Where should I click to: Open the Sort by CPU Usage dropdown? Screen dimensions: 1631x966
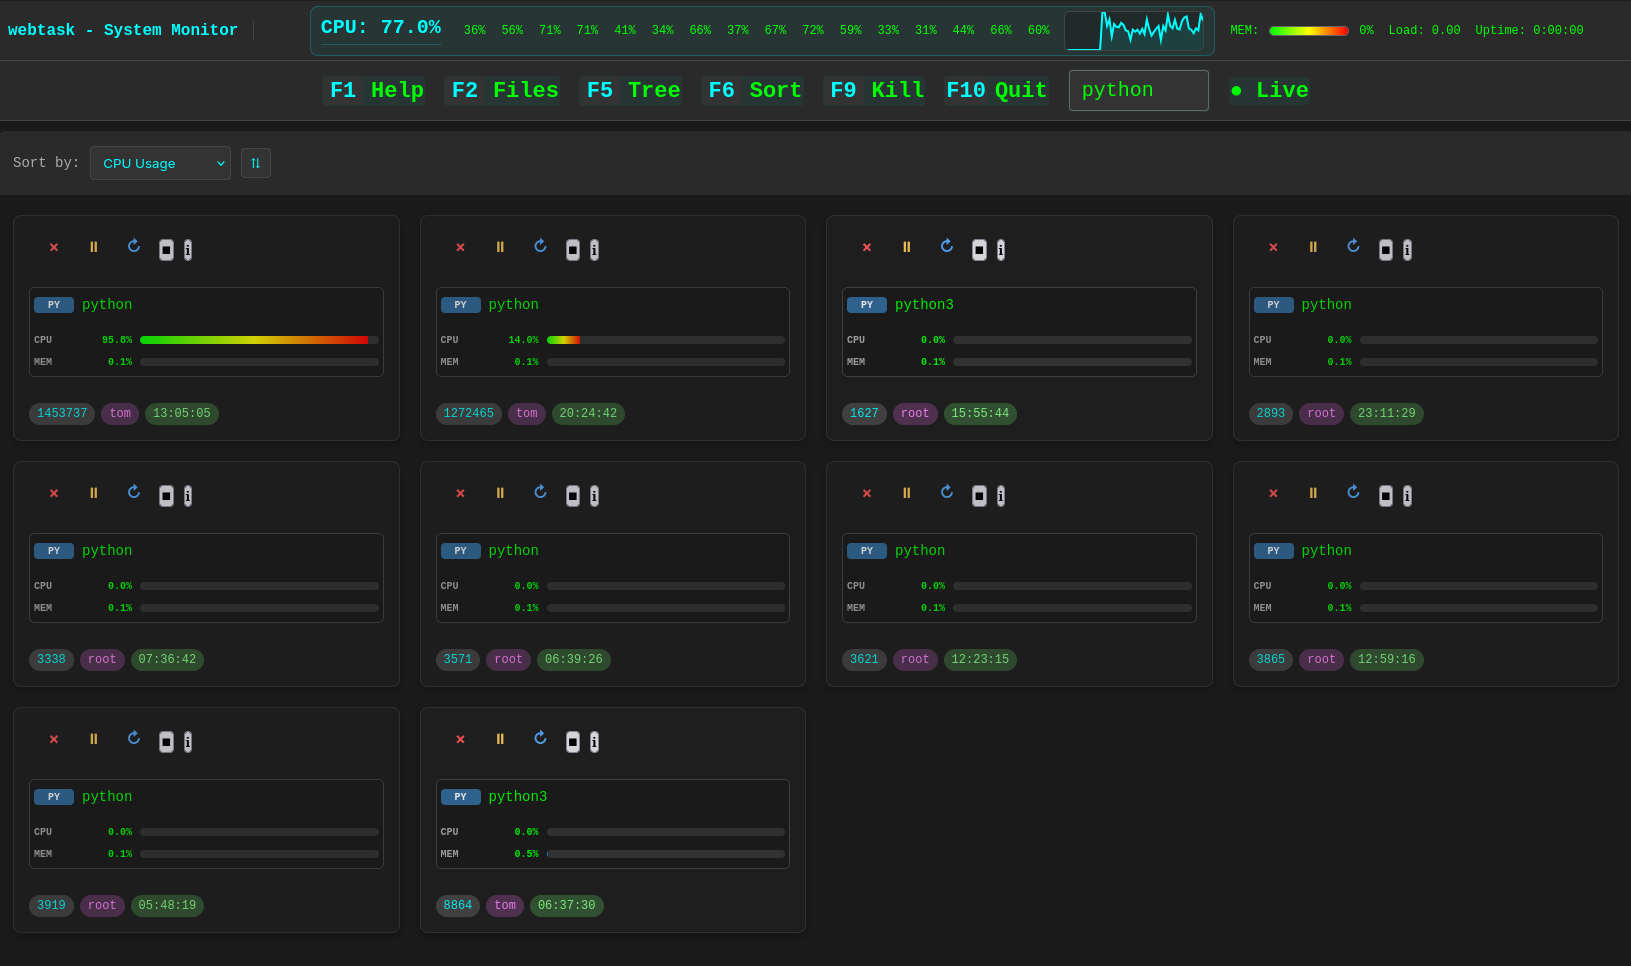[x=160, y=163]
